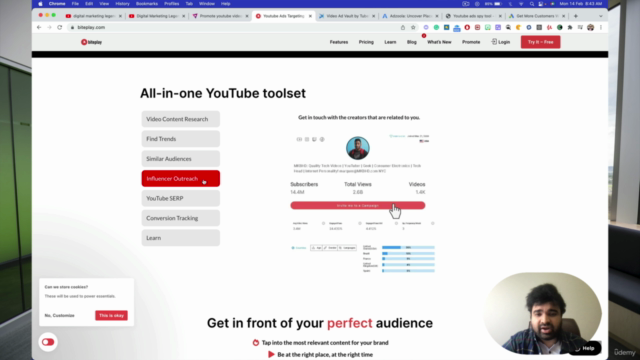
Task: Click the date and time in menu bar
Action: [581, 4]
